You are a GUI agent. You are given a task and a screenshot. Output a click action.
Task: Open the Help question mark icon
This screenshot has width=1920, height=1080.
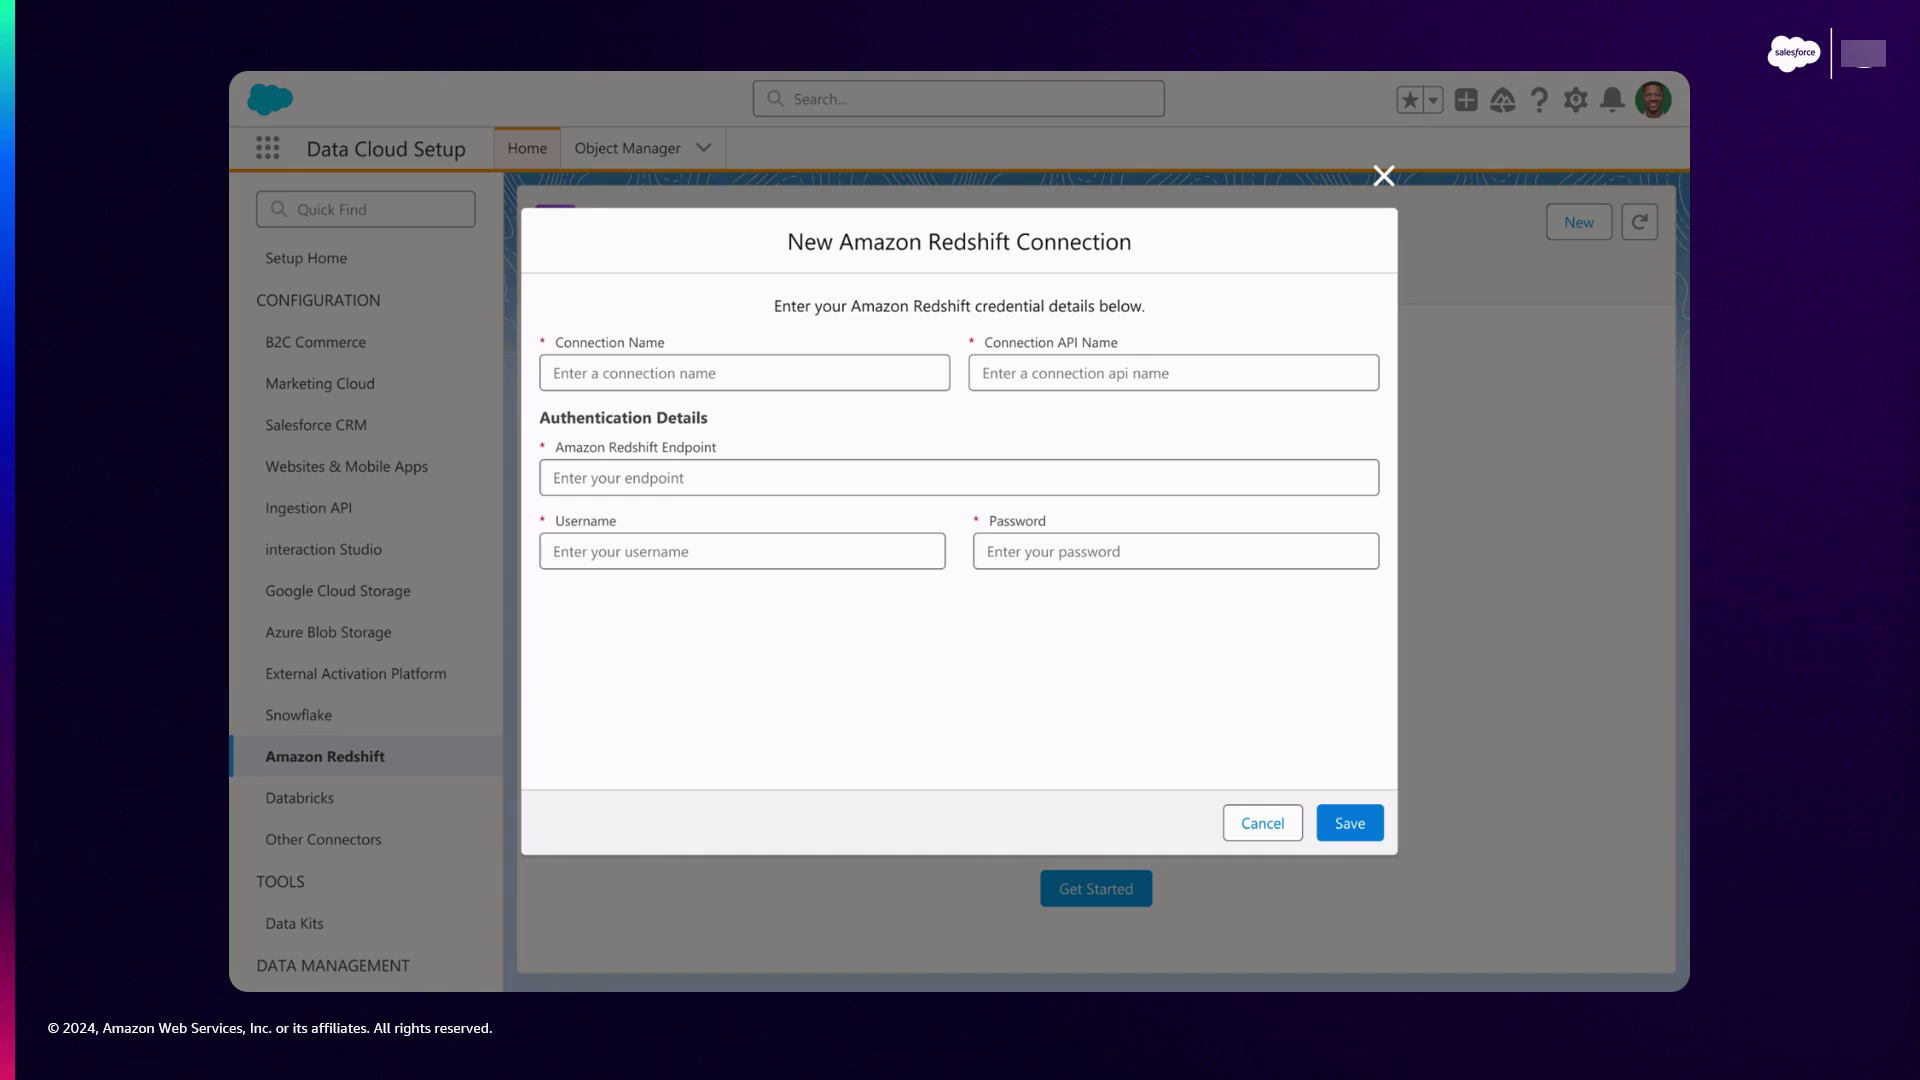[1539, 100]
